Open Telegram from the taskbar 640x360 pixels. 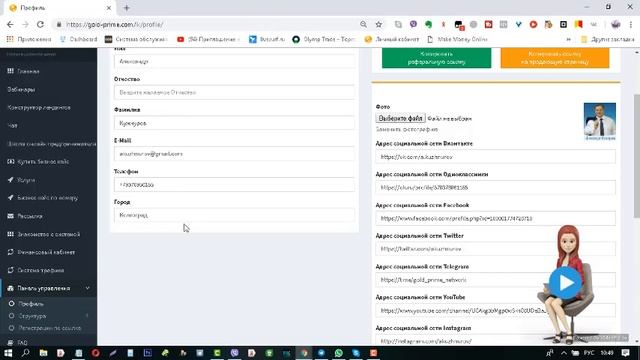pyautogui.click(x=321, y=353)
